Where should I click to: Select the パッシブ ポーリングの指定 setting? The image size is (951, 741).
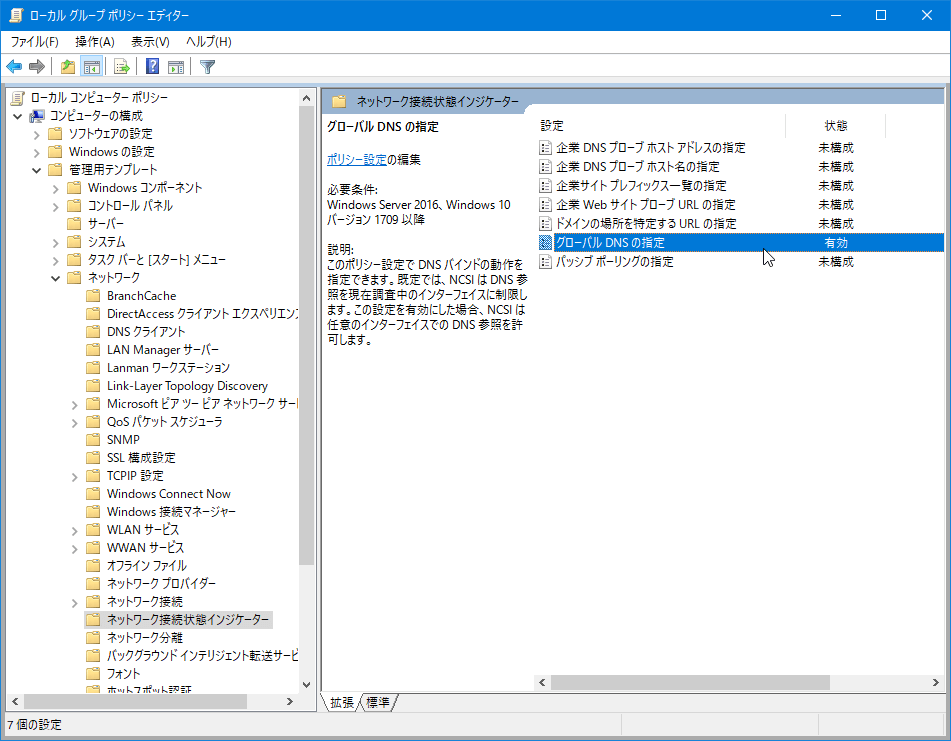point(614,262)
